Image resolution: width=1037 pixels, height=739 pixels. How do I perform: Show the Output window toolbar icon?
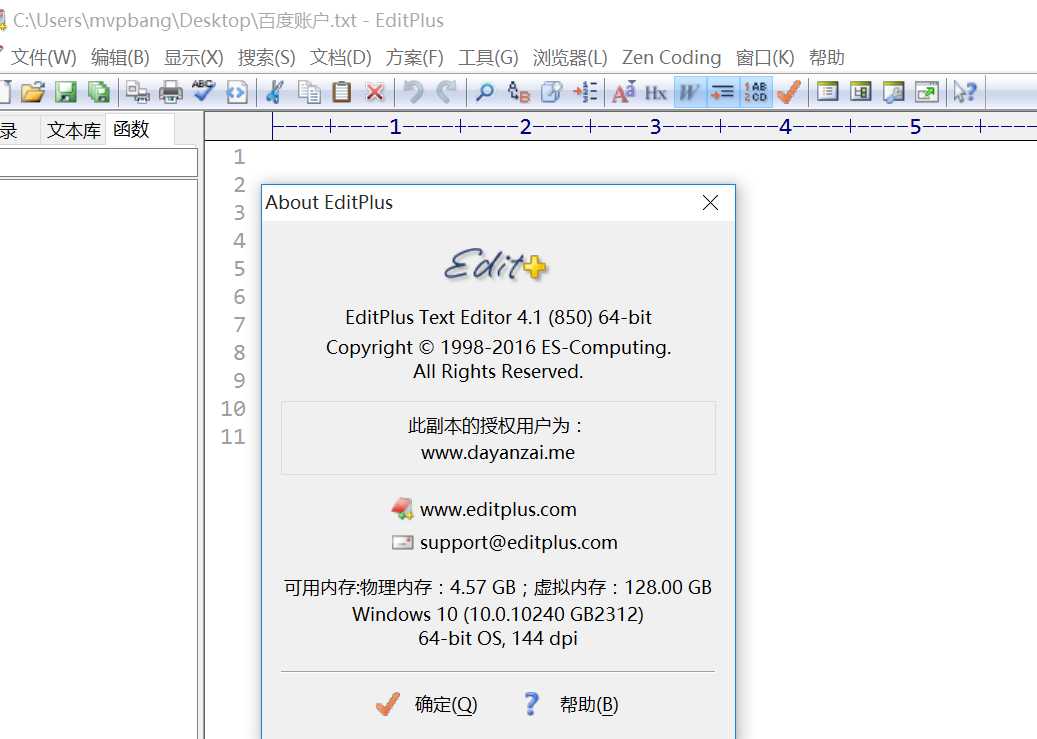860,92
